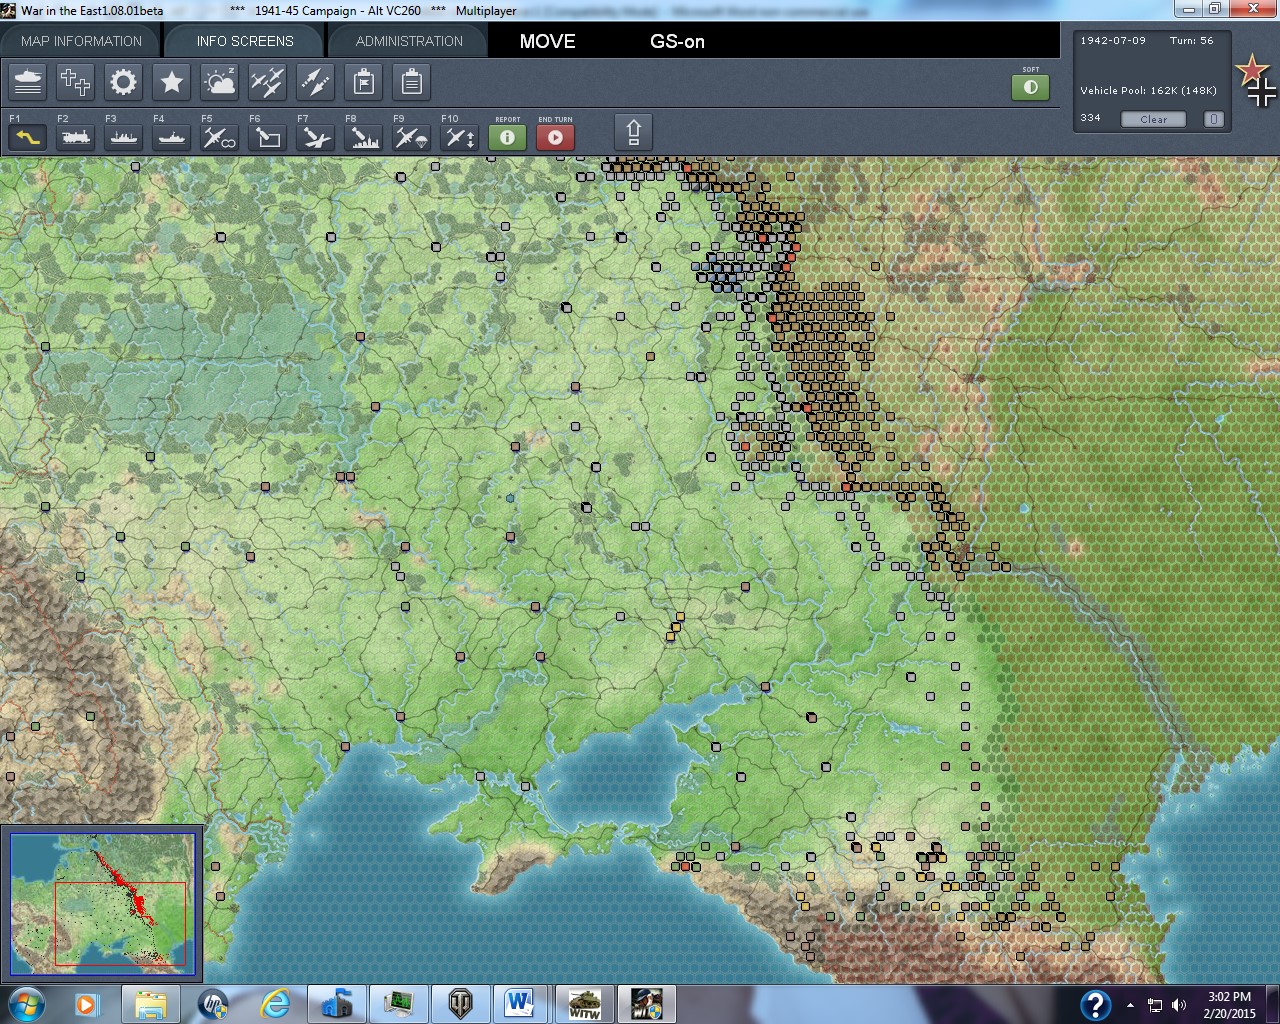Open Windows Explorer folder on taskbar
1280x1024 pixels.
click(x=150, y=1004)
